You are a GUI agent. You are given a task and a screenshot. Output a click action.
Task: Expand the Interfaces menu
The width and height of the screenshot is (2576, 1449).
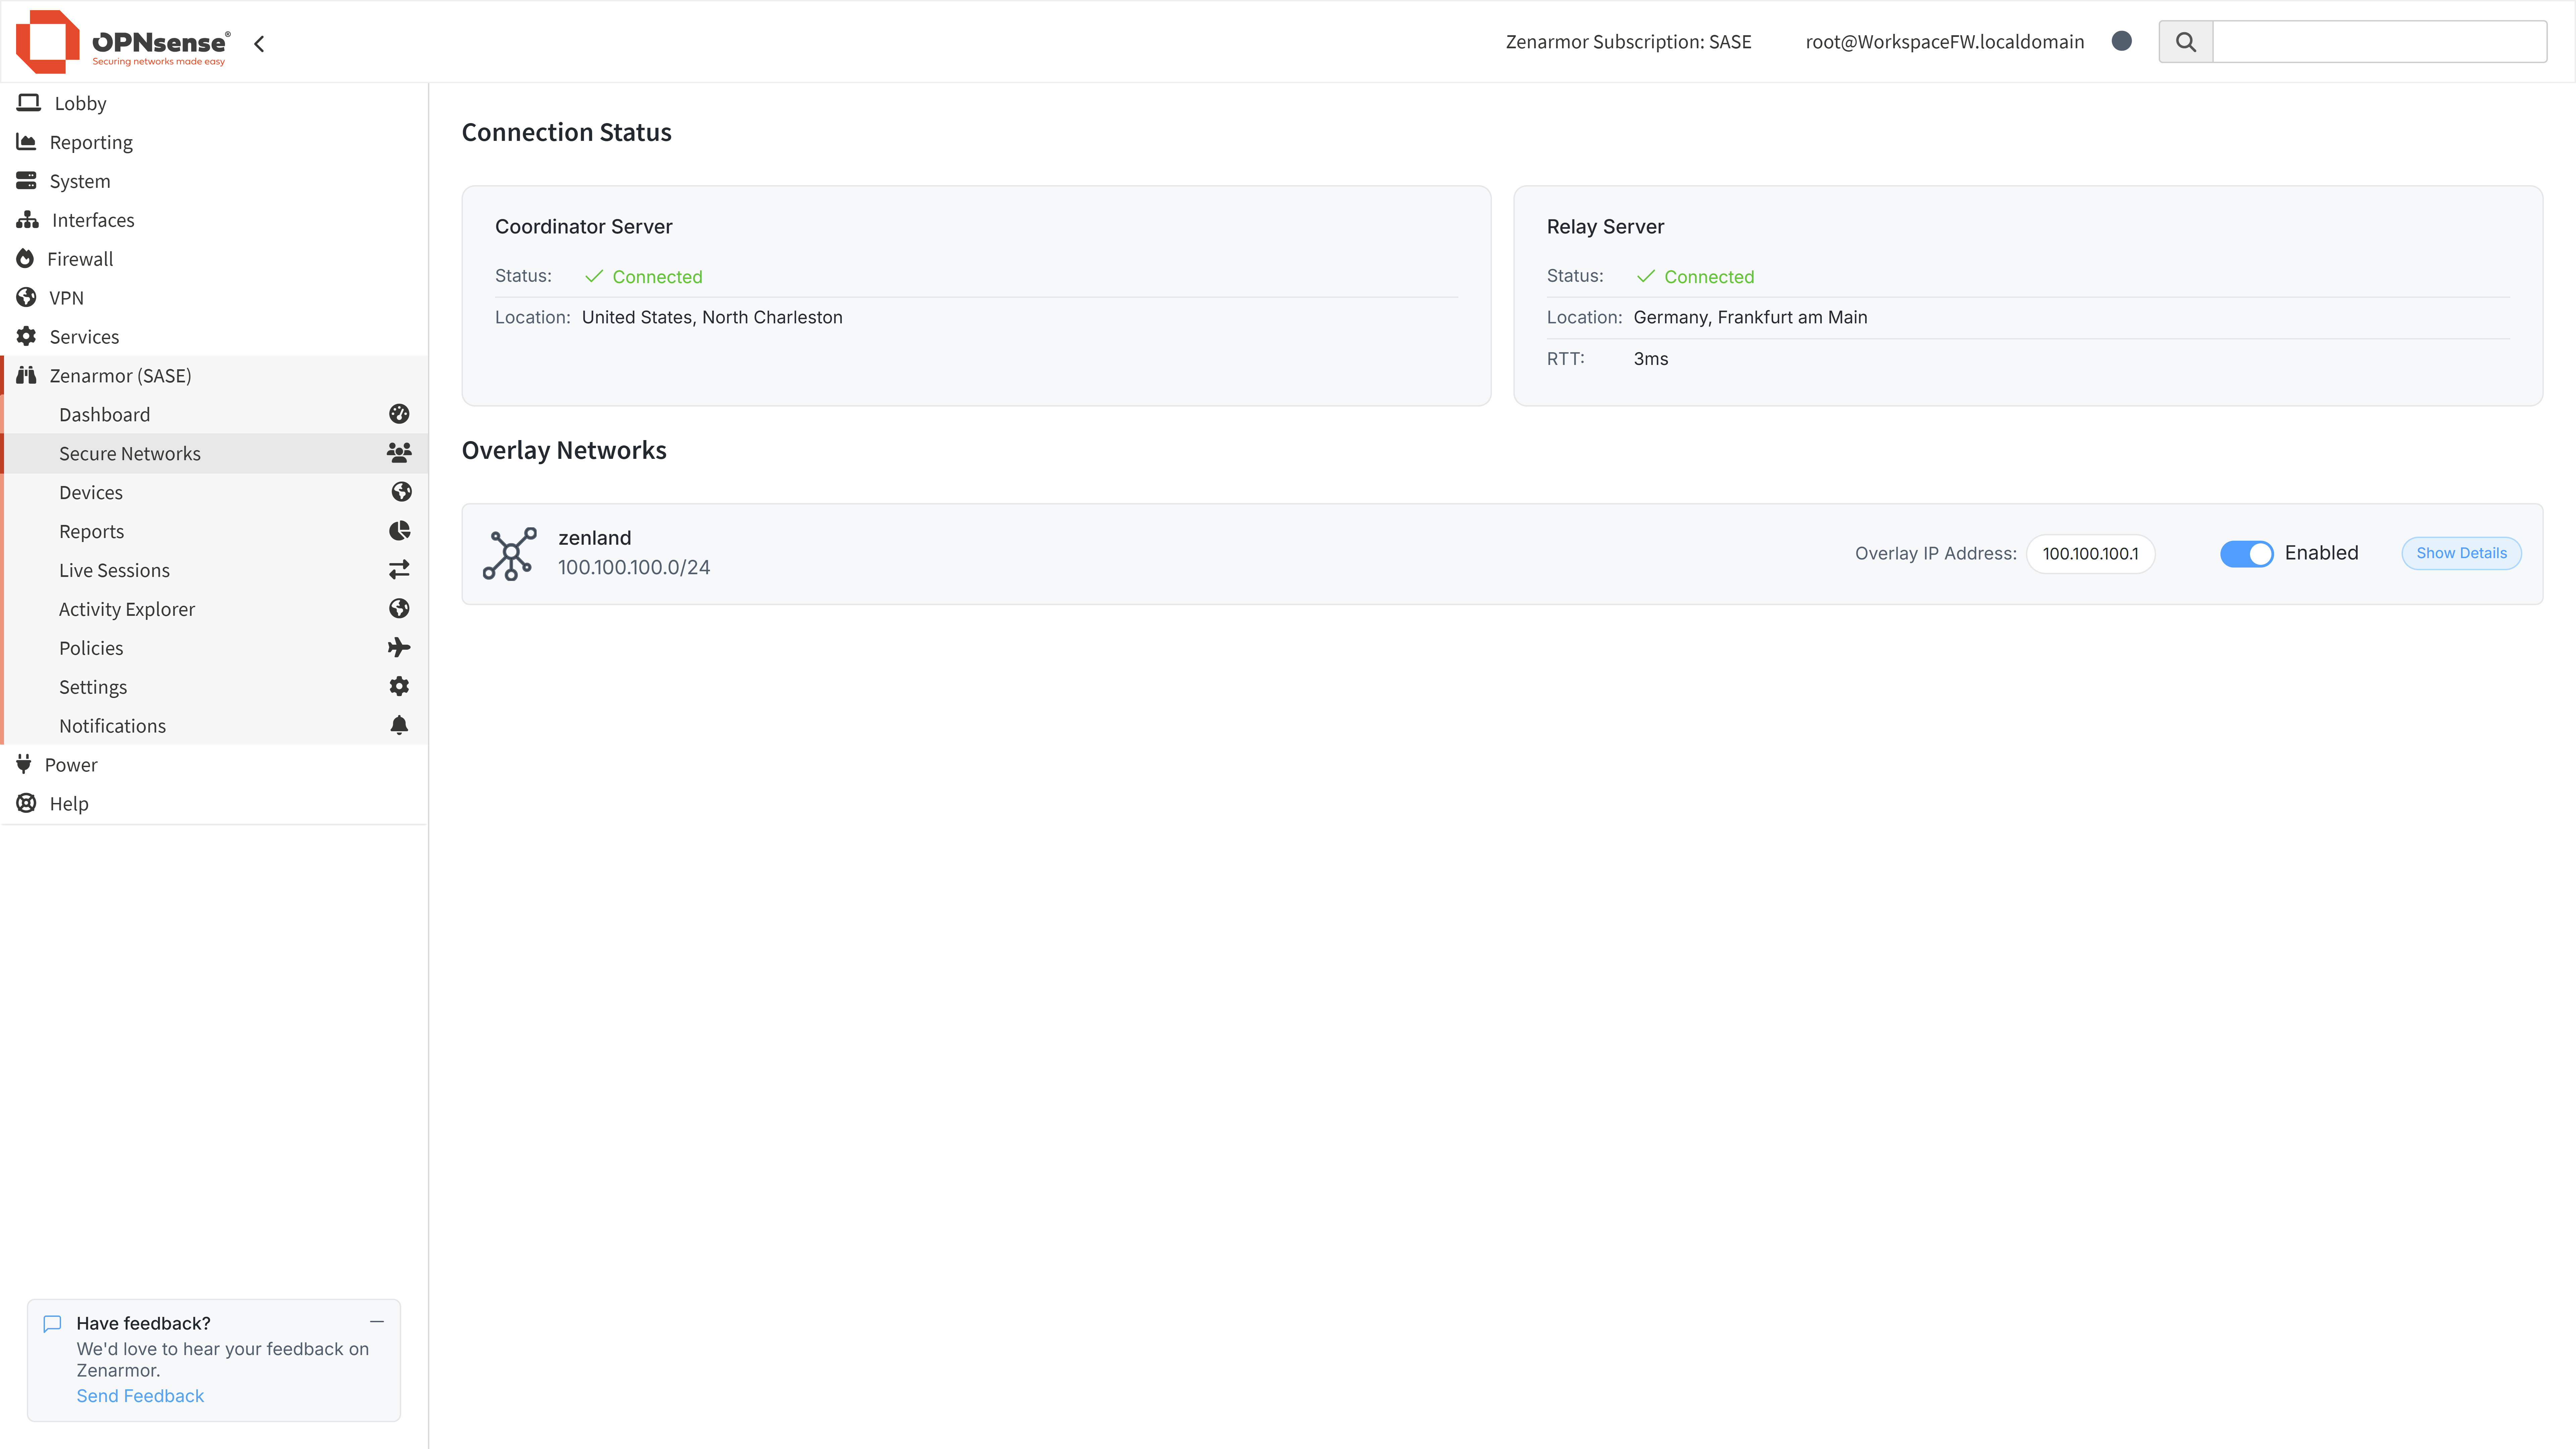(x=214, y=220)
